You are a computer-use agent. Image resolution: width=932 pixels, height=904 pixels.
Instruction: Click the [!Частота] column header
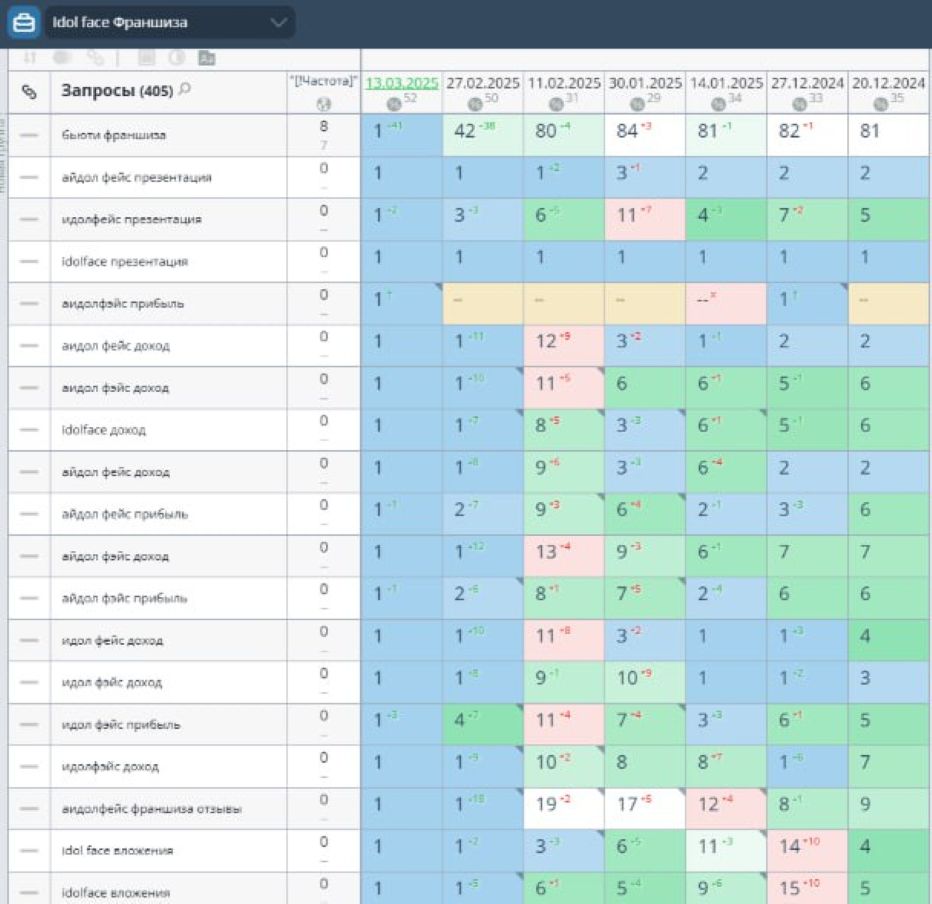click(323, 81)
